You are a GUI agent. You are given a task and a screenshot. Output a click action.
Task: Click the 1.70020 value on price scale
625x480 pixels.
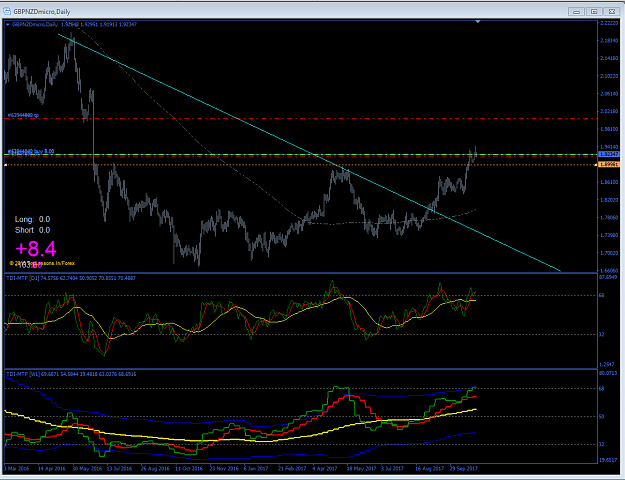tap(609, 253)
